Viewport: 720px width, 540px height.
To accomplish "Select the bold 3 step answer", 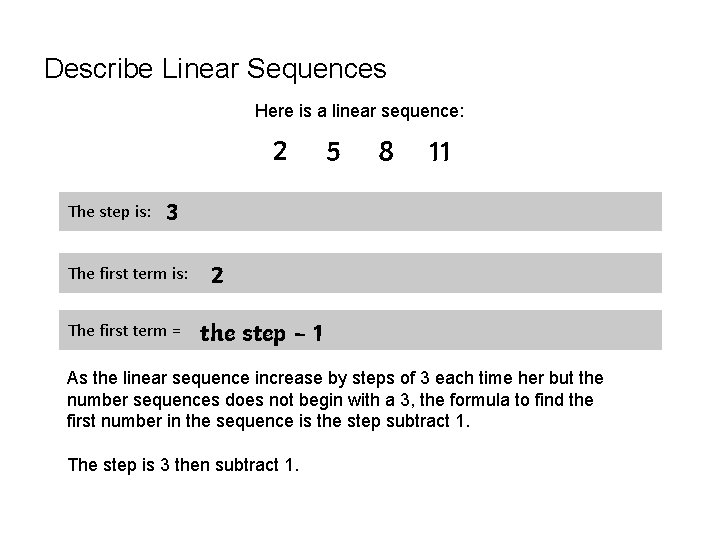I will pyautogui.click(x=173, y=212).
